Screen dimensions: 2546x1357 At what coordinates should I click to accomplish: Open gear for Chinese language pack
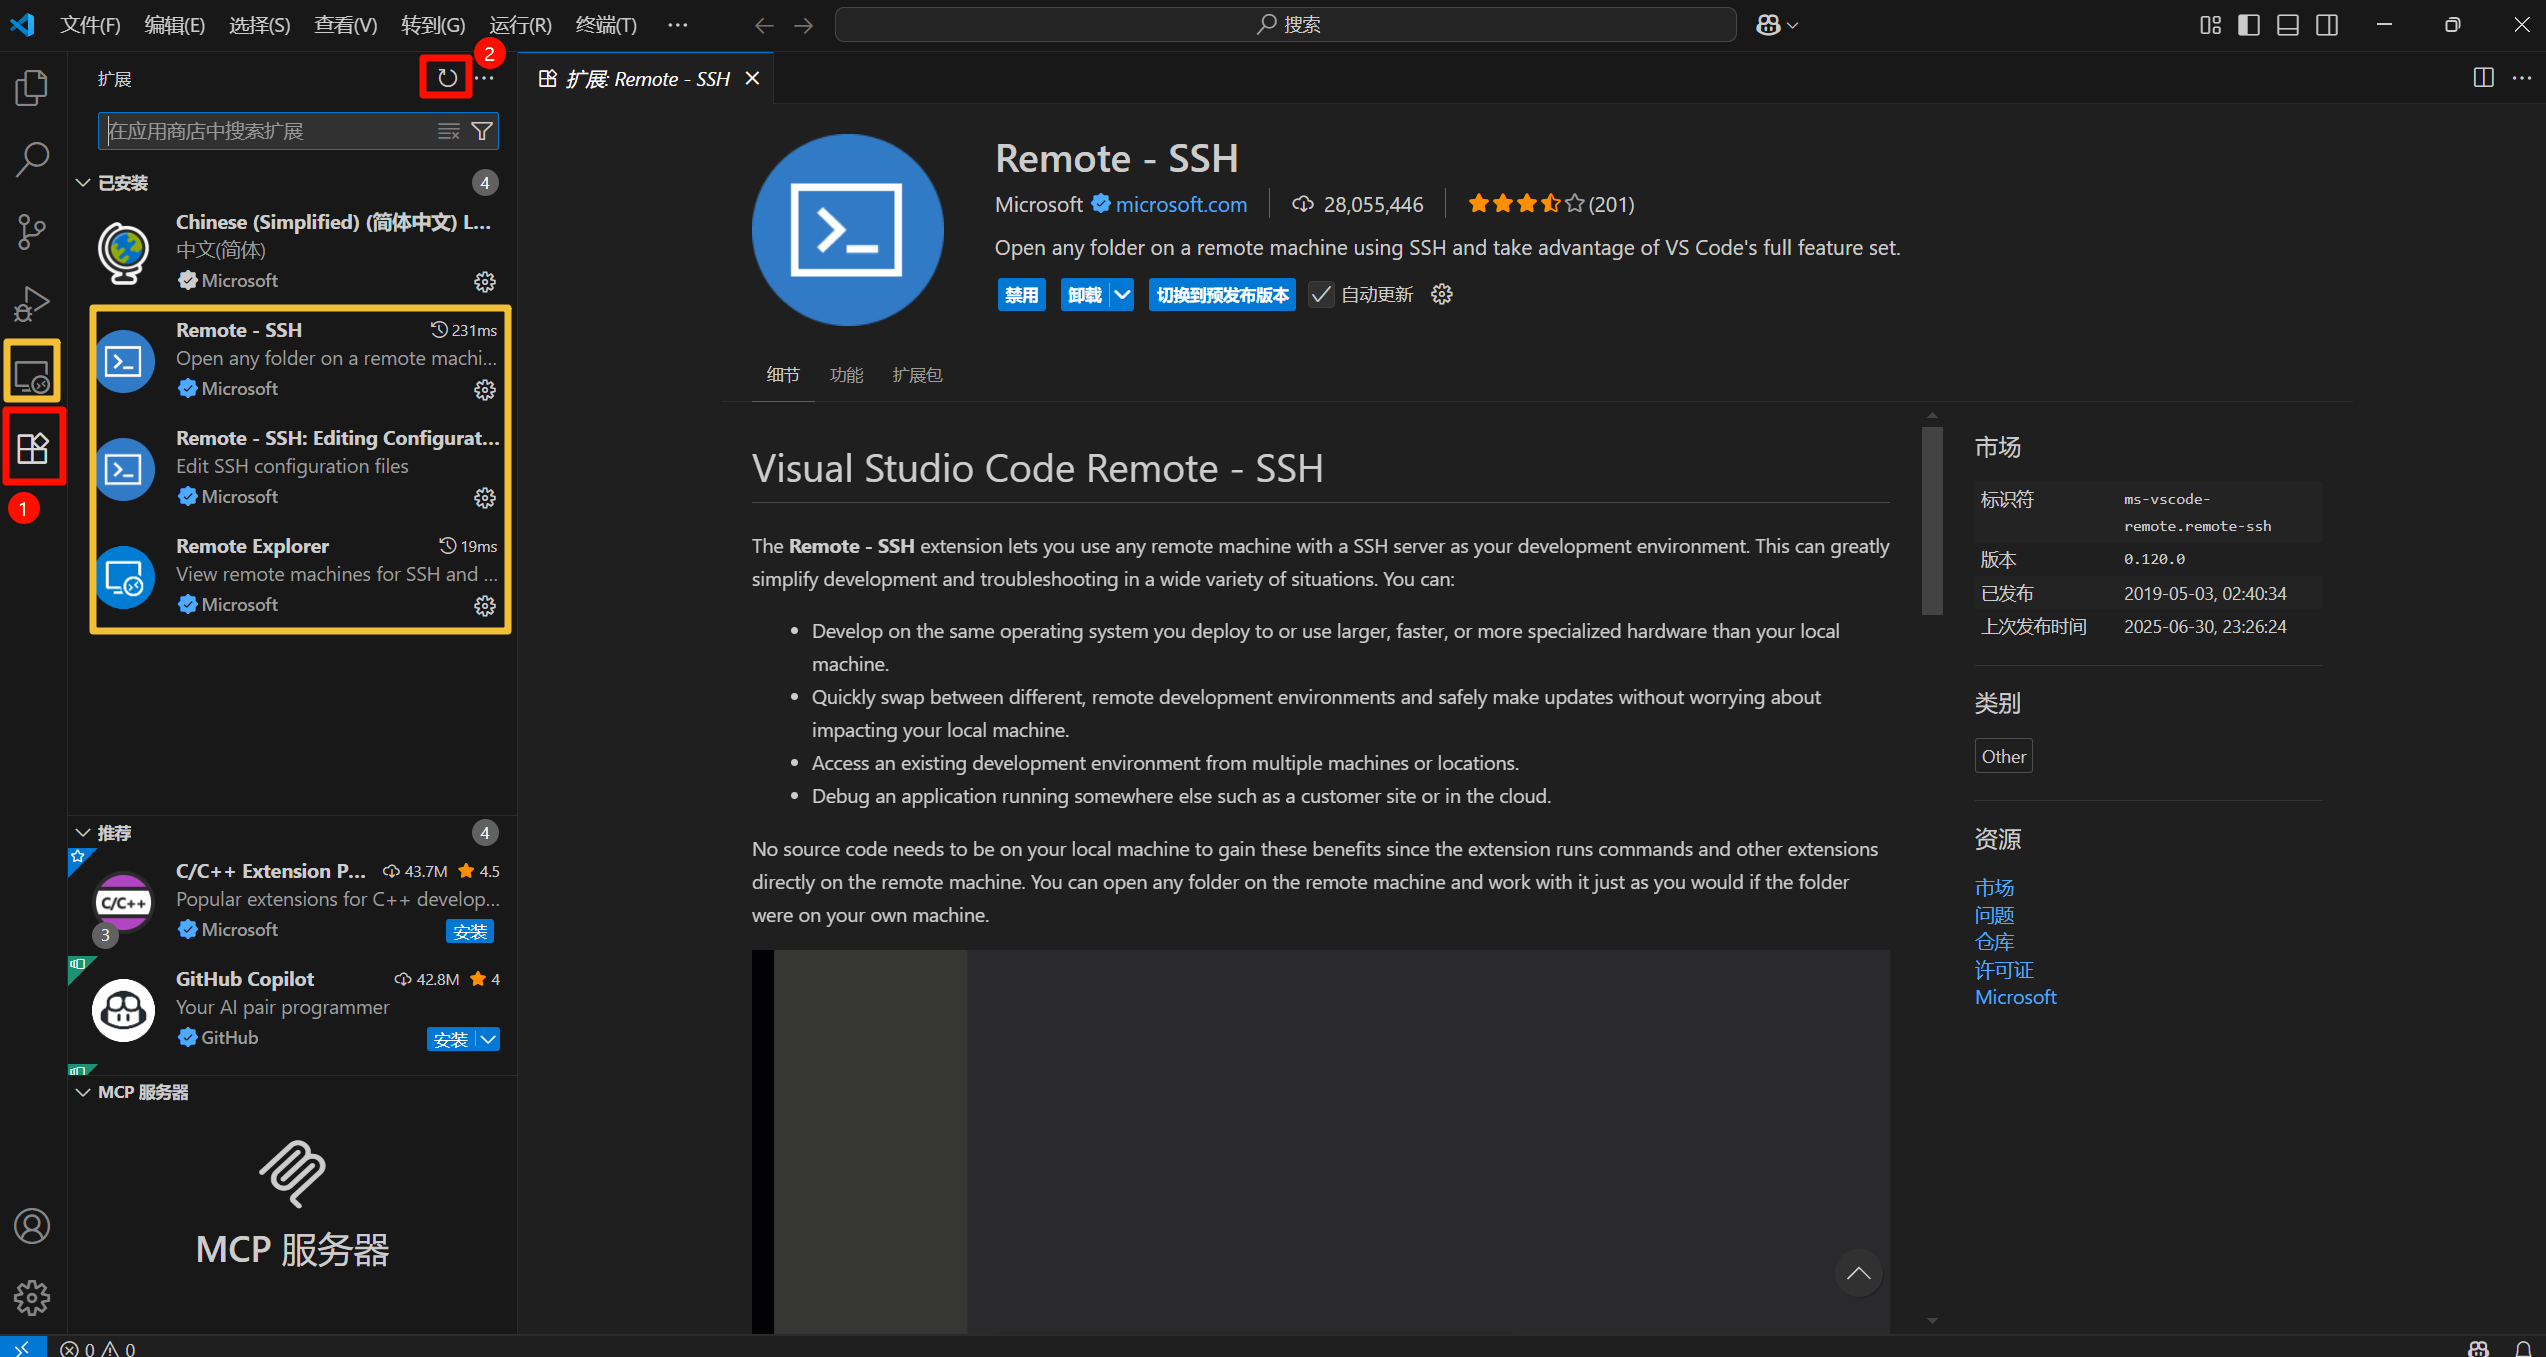click(485, 282)
